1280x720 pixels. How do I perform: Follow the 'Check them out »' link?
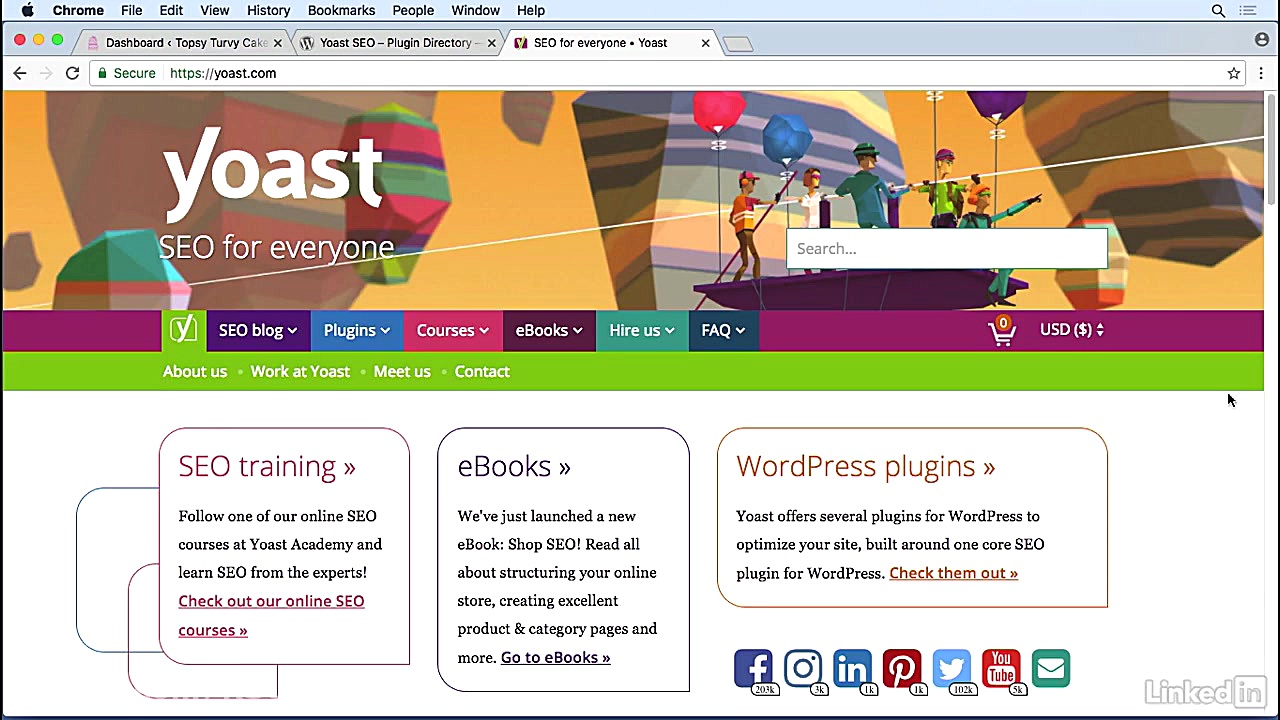click(x=953, y=573)
